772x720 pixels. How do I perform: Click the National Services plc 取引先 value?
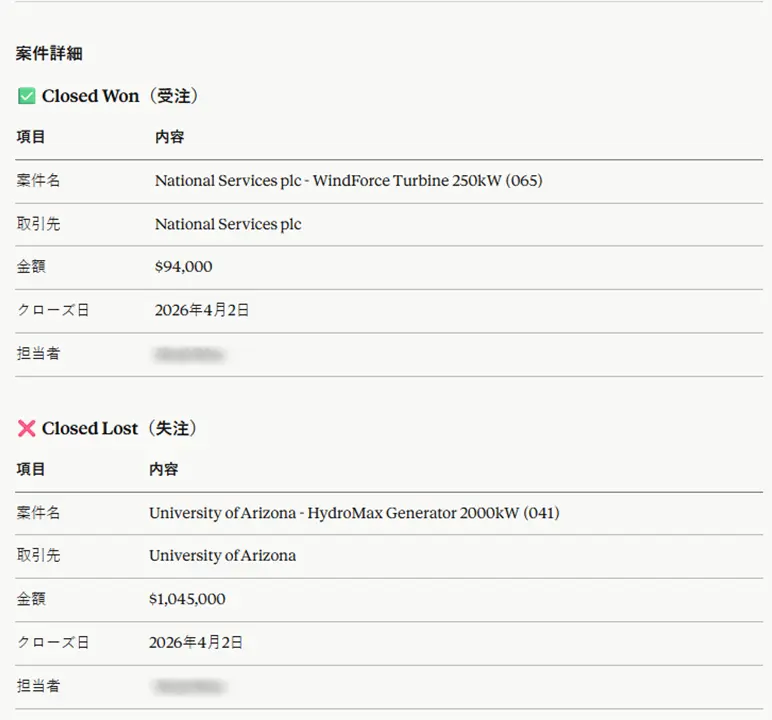[x=228, y=224]
